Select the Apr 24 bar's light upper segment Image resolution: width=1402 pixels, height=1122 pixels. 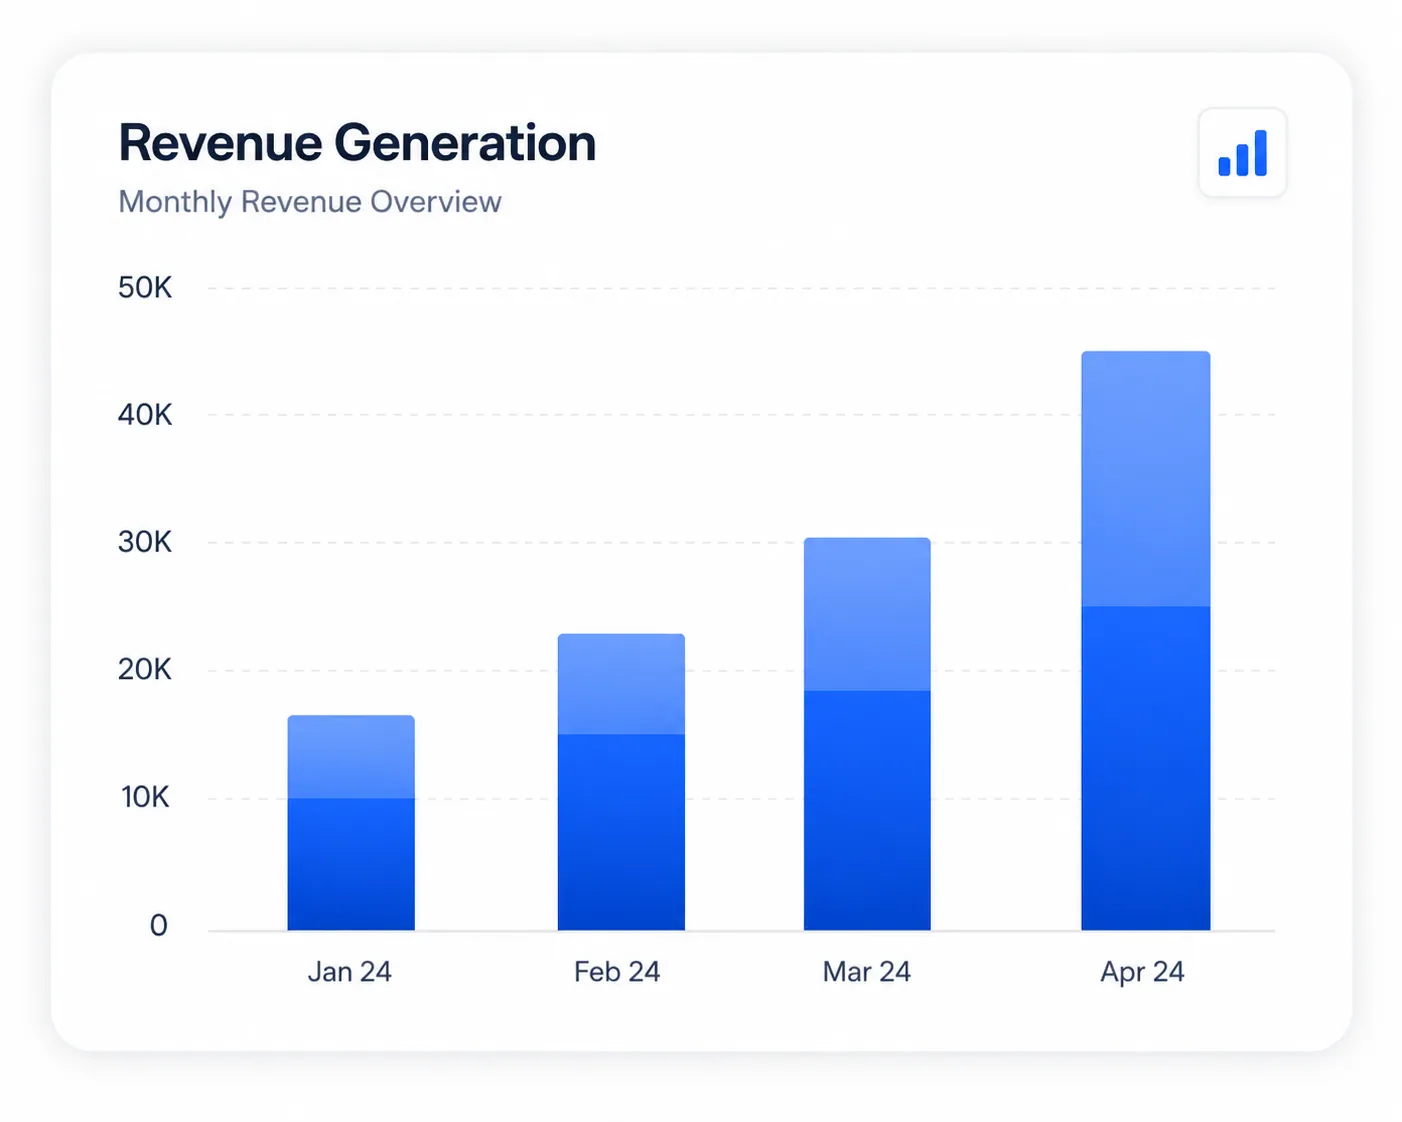1146,479
